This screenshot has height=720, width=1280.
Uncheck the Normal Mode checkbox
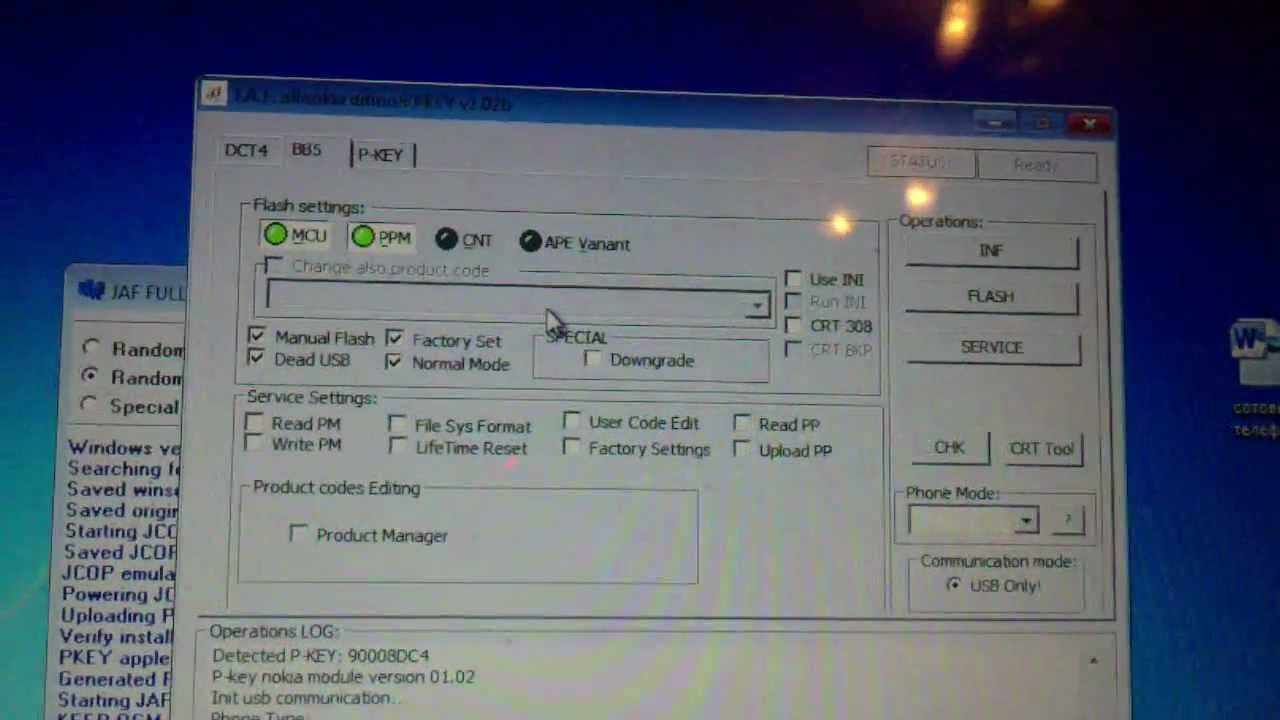393,361
